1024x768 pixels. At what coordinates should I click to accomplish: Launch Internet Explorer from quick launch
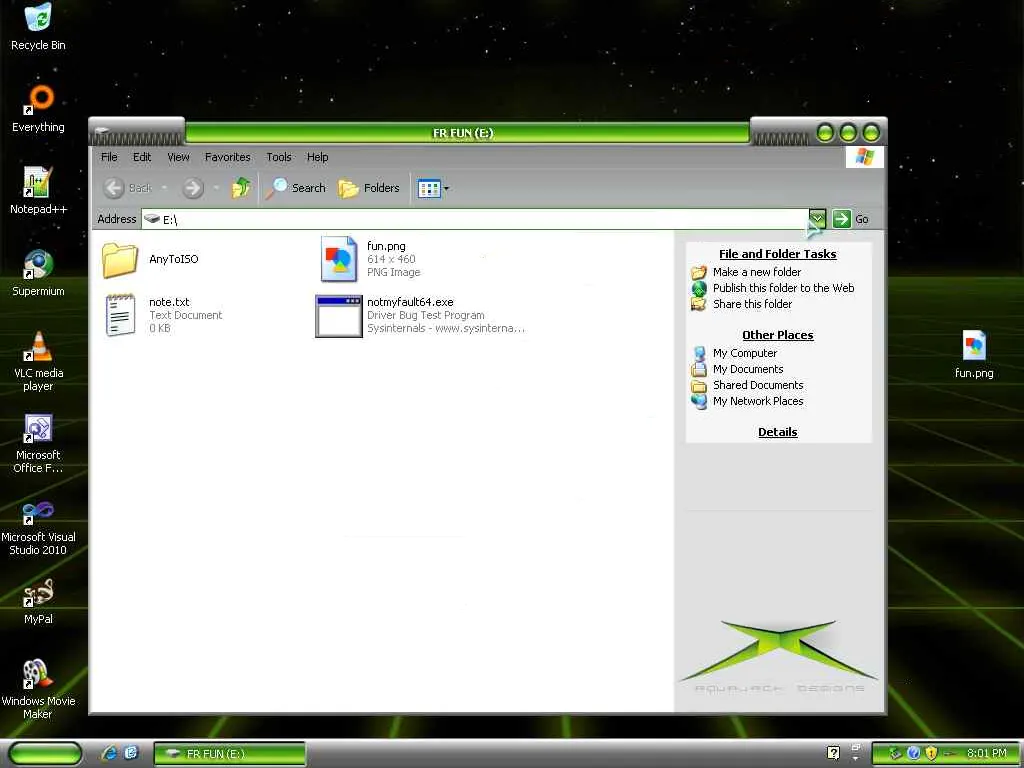point(109,753)
